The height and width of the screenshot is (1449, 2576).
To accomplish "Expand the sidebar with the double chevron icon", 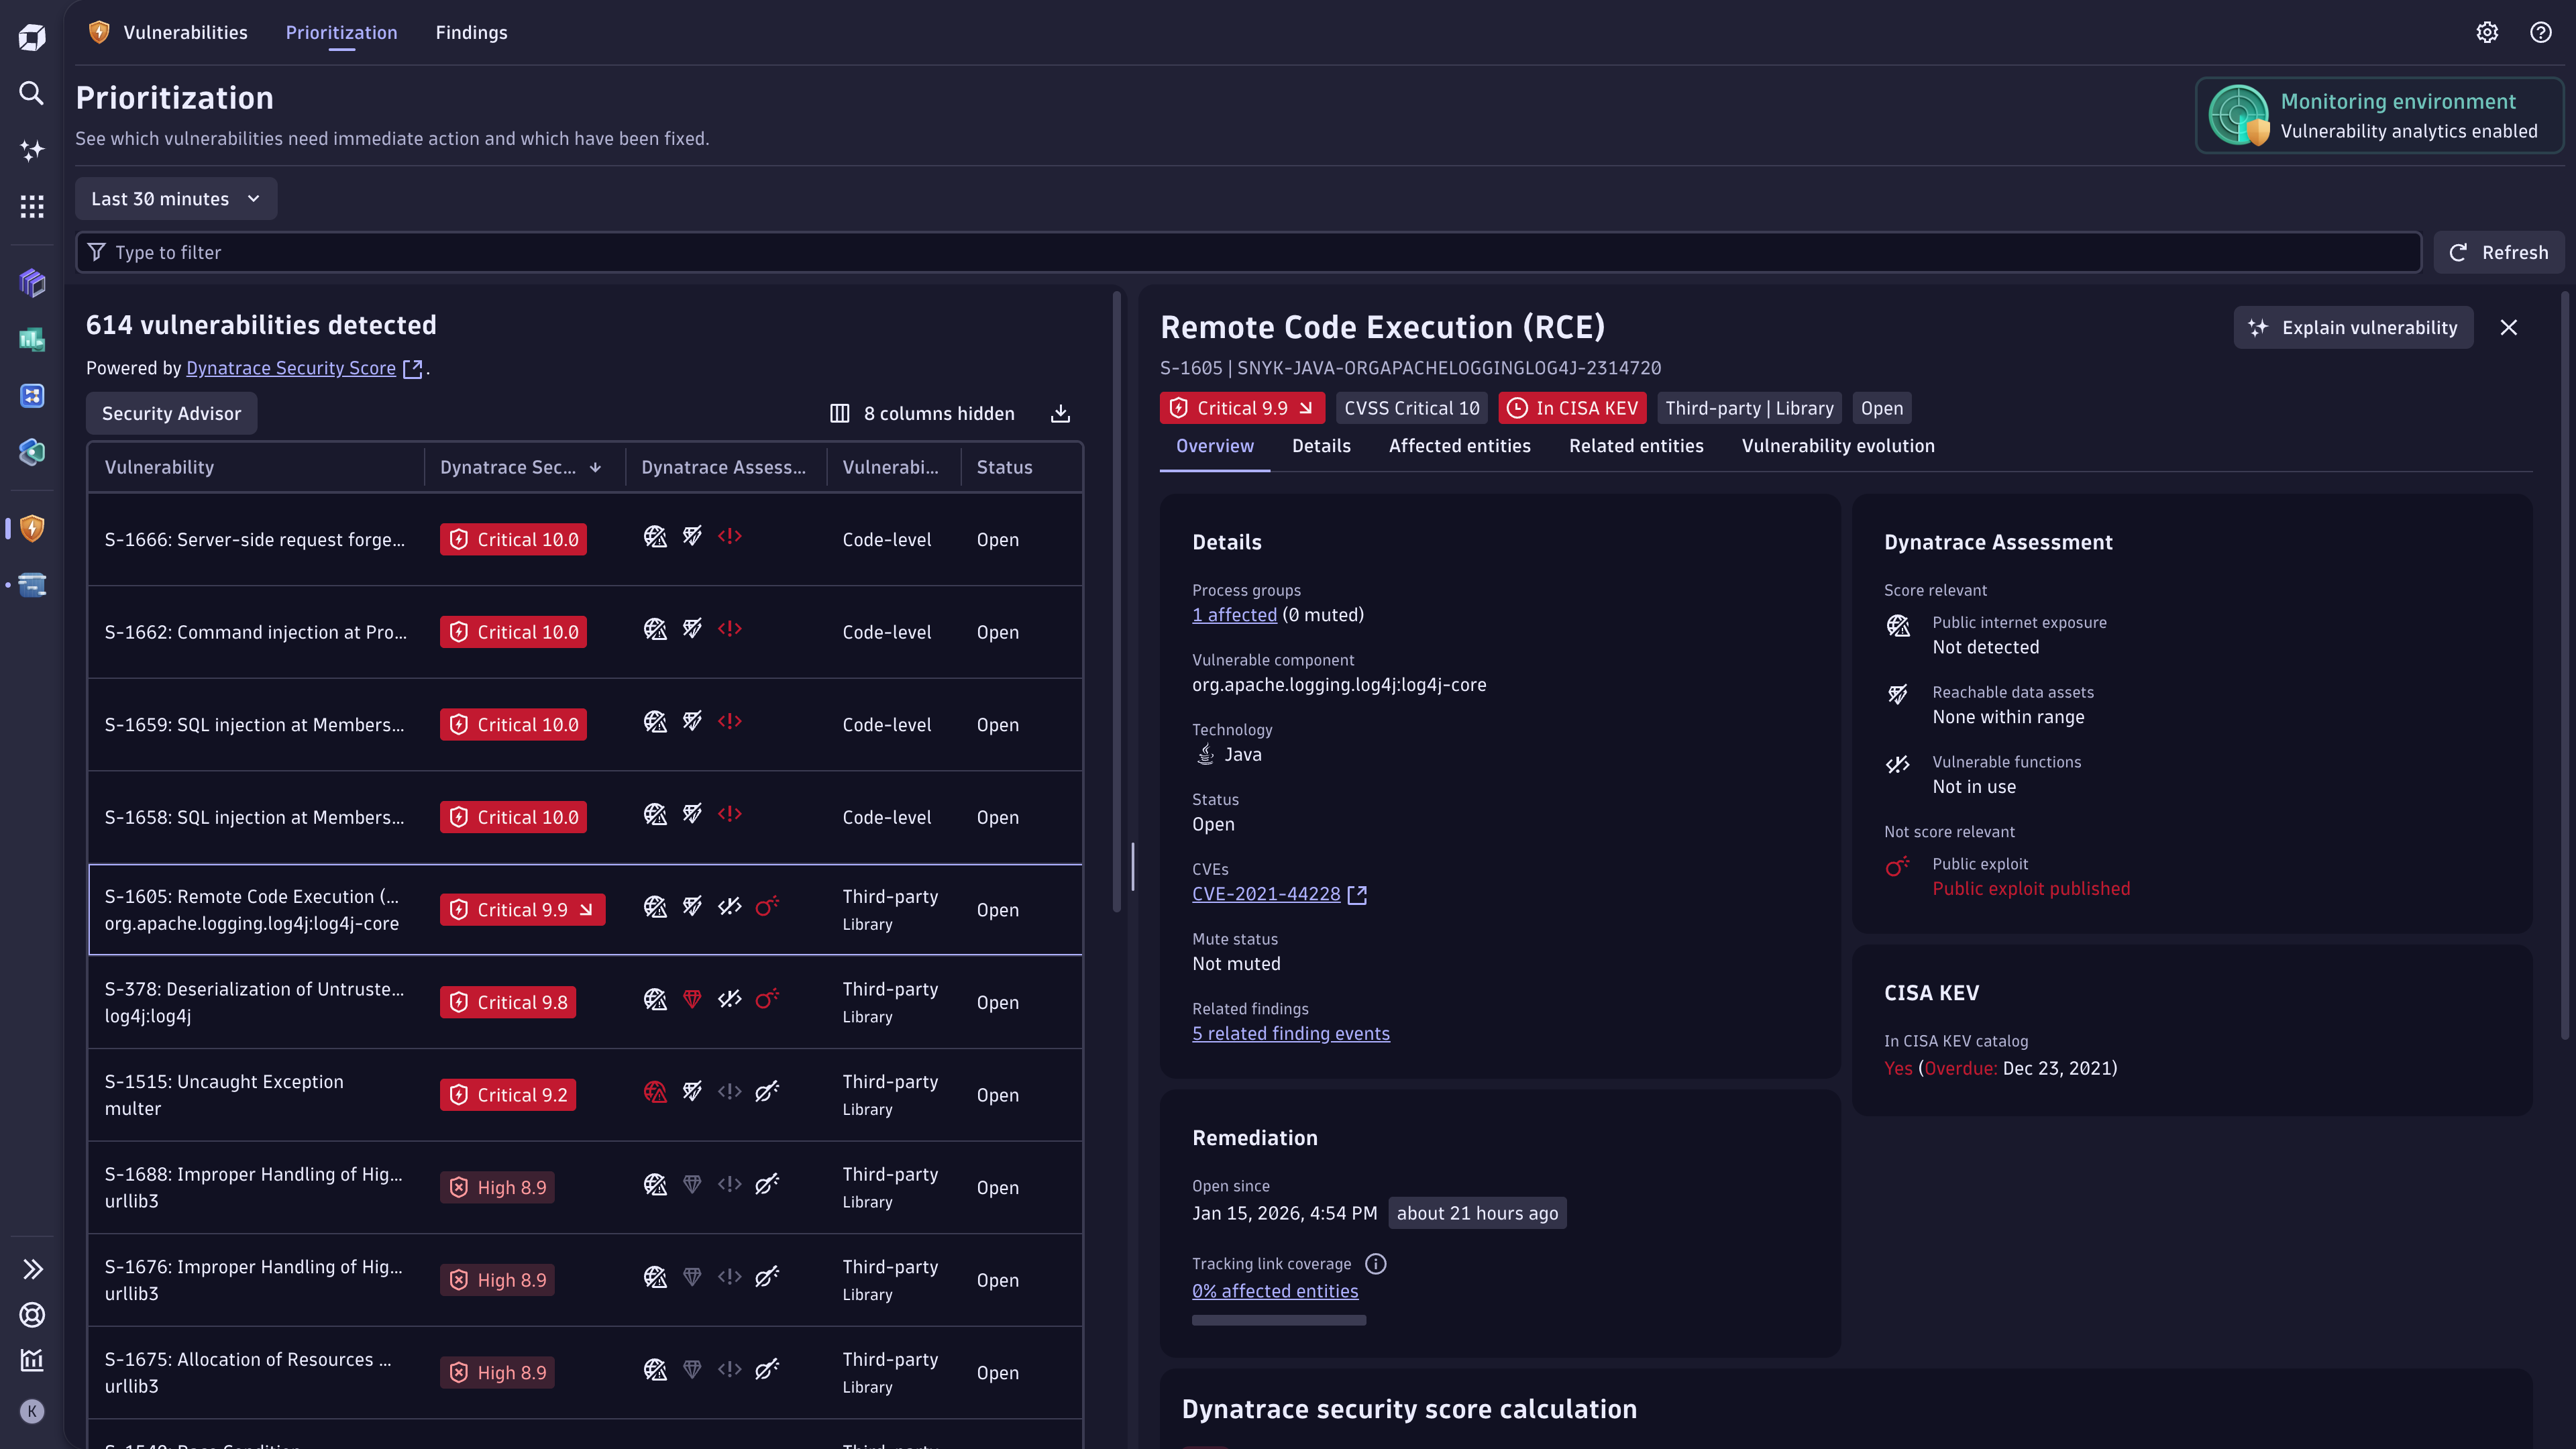I will point(32,1269).
